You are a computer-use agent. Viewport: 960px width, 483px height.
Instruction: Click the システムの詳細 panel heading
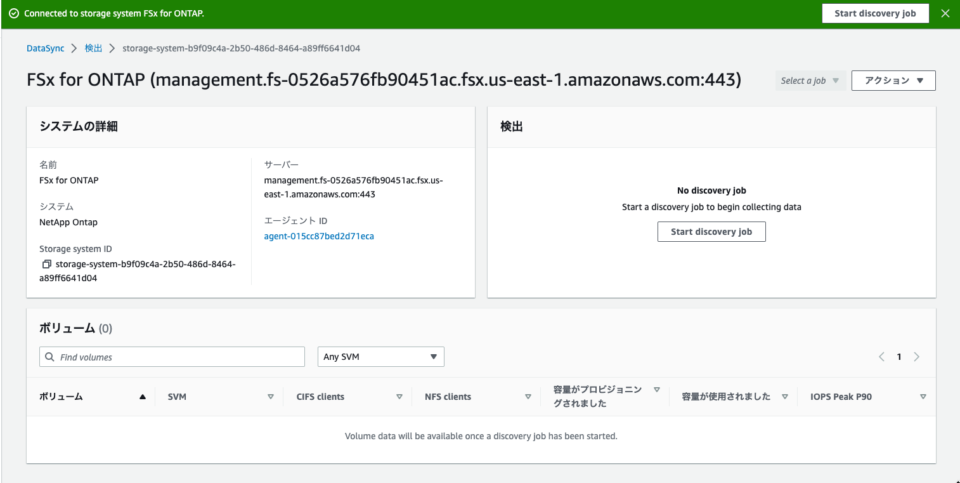(78, 127)
